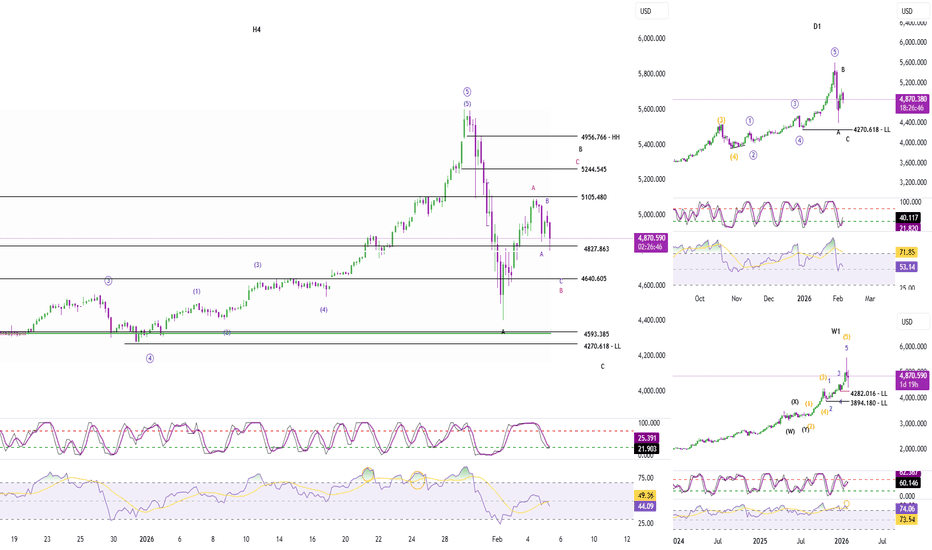Click the 28 date on H4 time axis
This screenshot has height=550, width=932.
[x=445, y=540]
